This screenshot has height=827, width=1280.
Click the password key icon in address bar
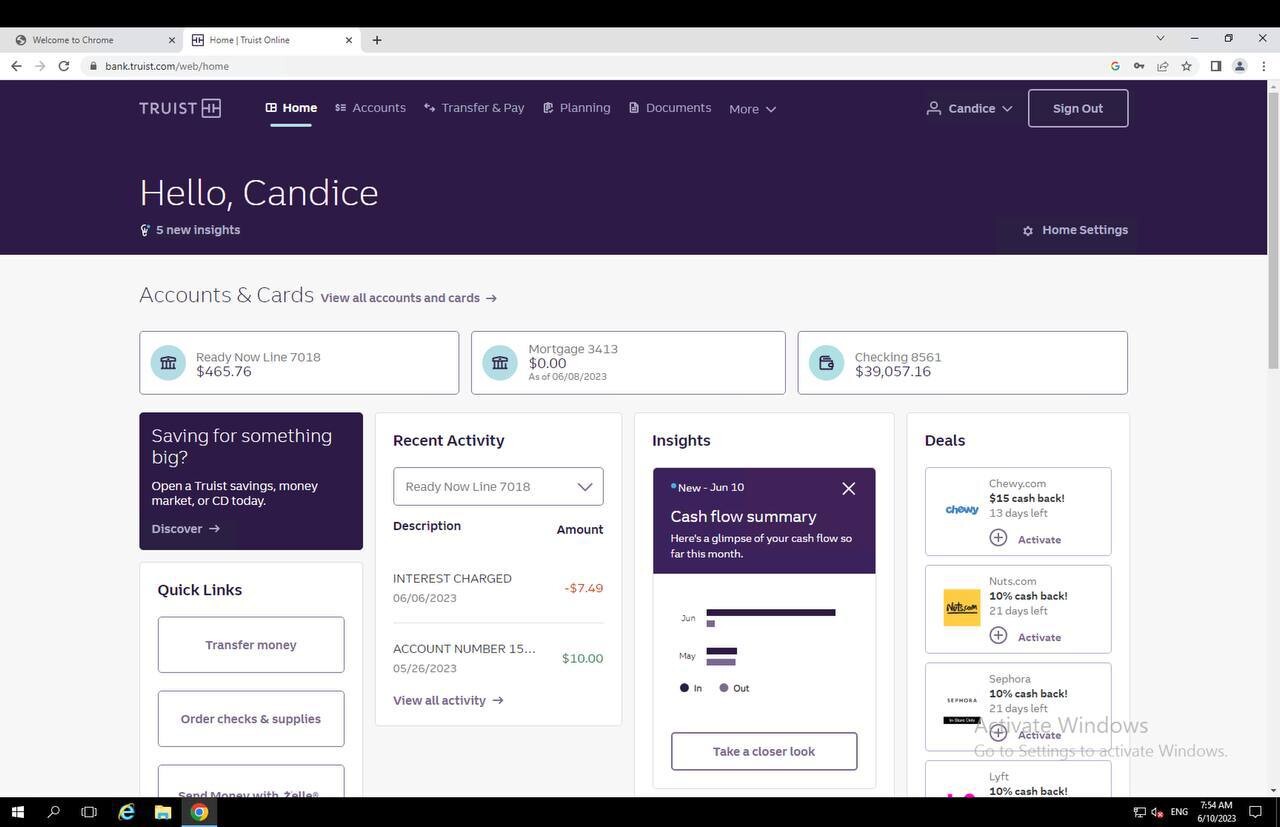[1139, 66]
